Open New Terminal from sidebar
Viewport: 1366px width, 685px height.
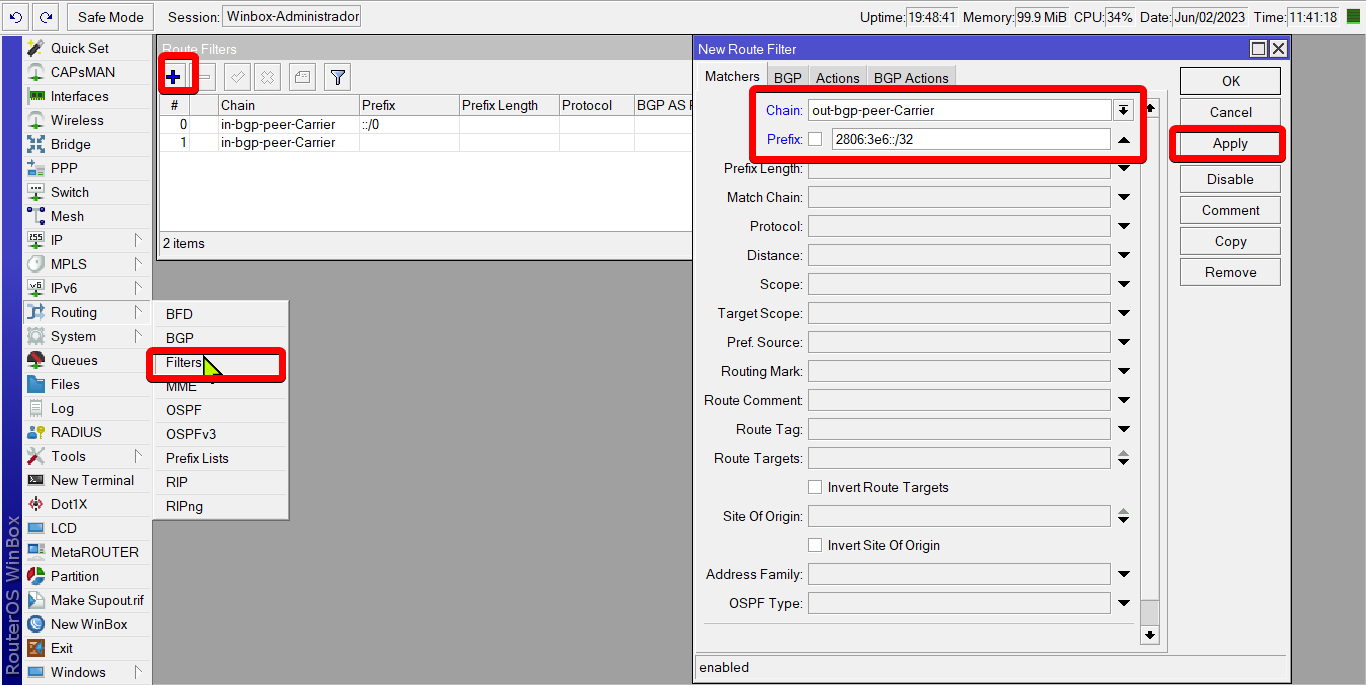(x=92, y=480)
